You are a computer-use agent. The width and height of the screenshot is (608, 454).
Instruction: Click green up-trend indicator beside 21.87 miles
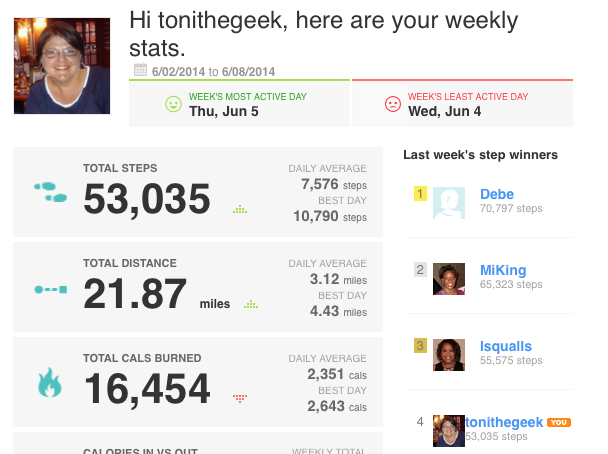click(251, 304)
